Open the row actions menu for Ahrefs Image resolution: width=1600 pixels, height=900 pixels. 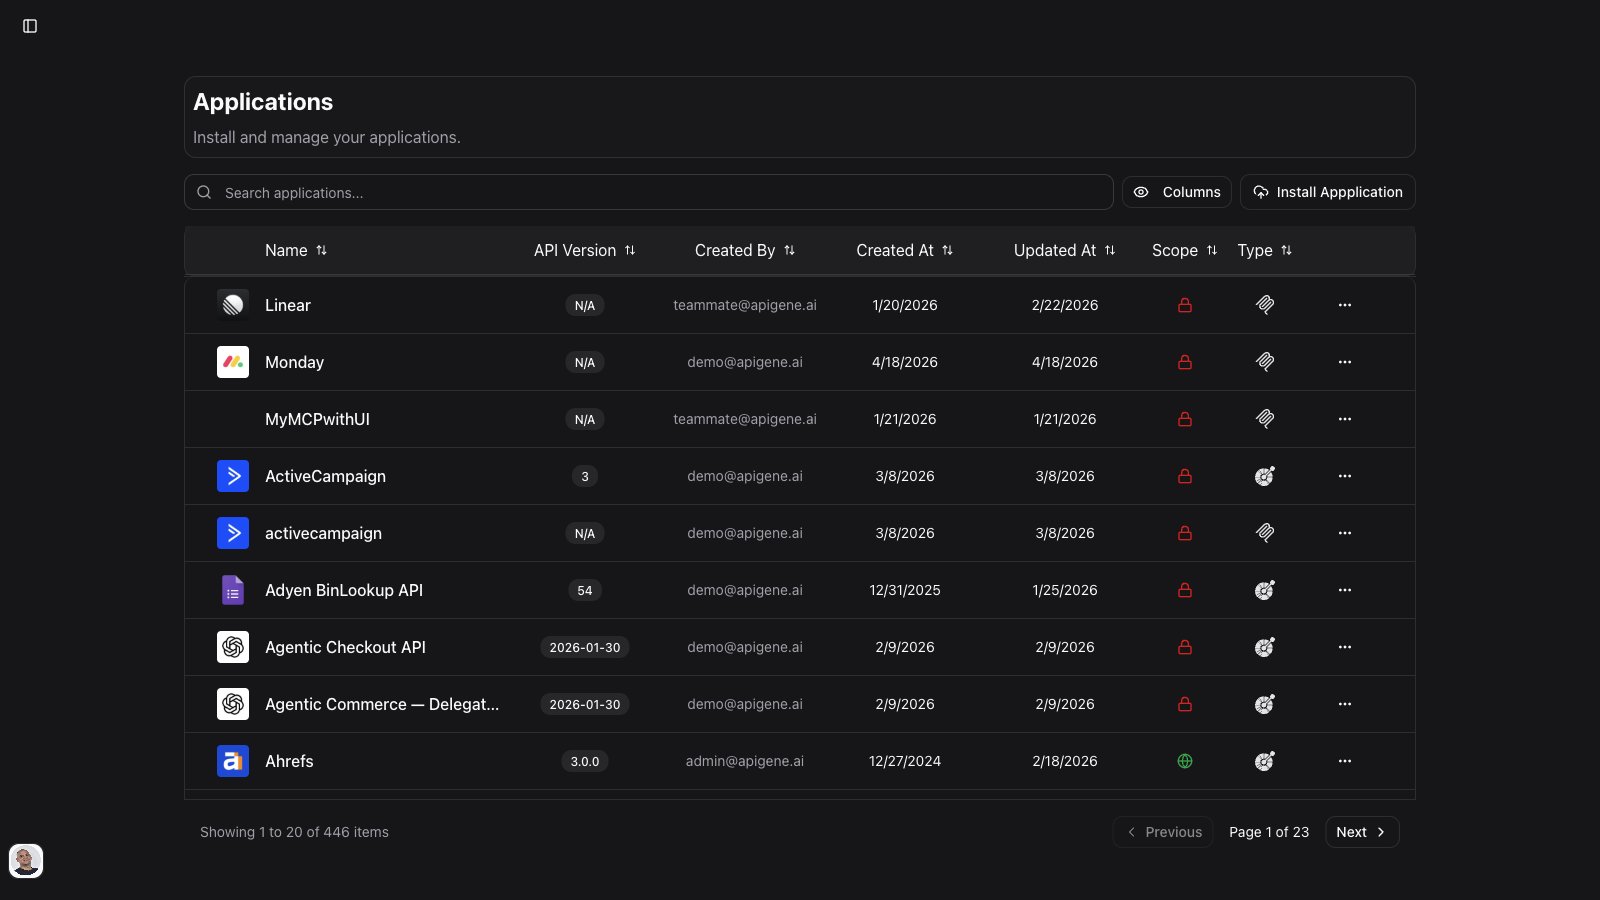(1345, 761)
